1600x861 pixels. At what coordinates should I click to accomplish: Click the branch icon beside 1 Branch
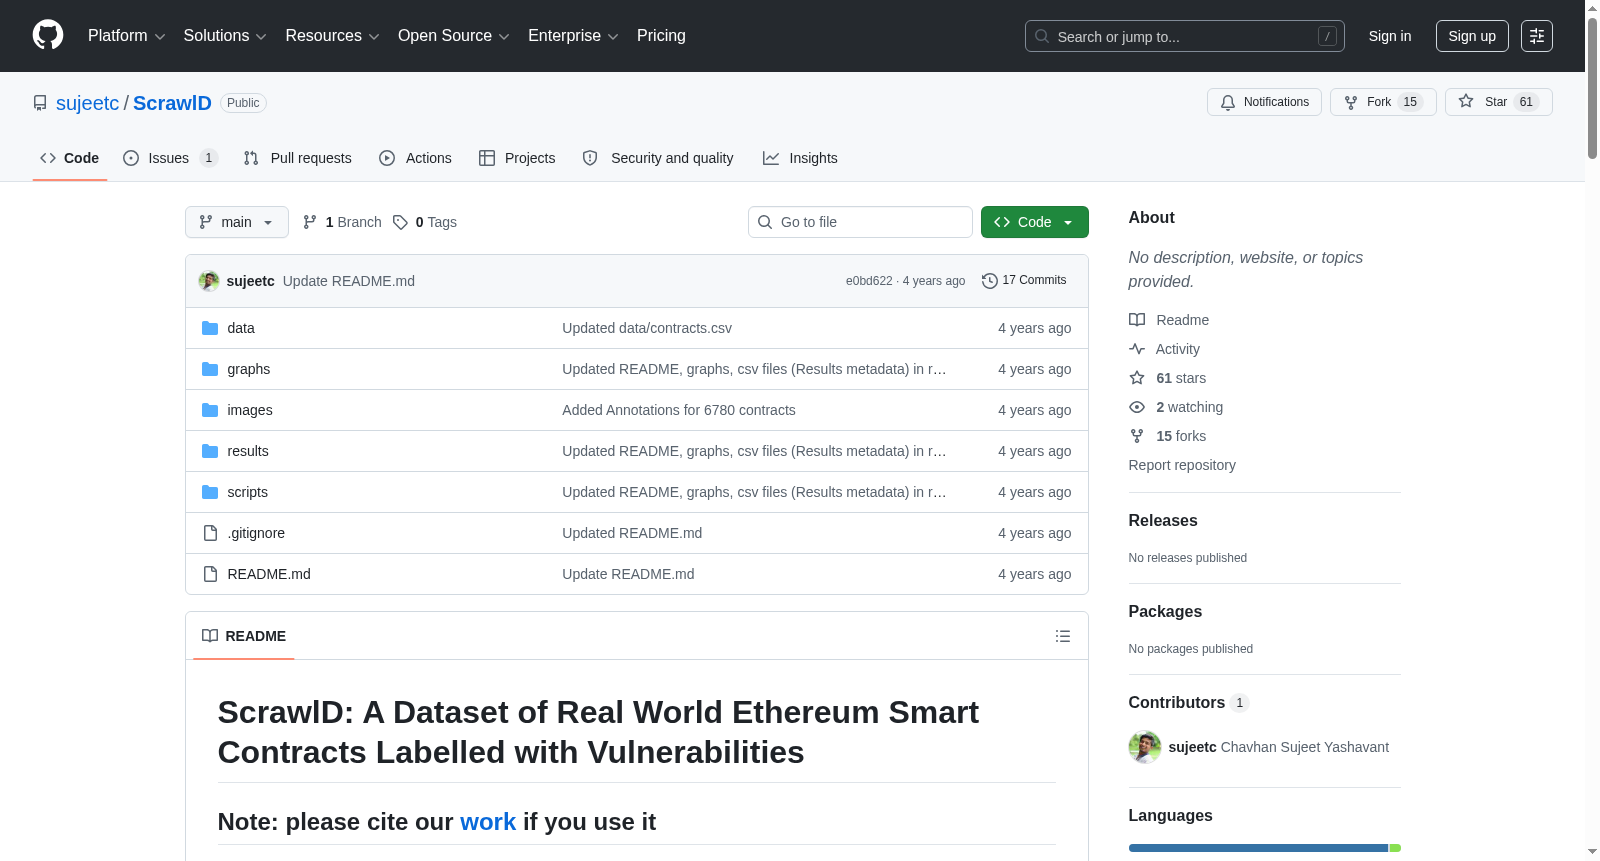(310, 222)
